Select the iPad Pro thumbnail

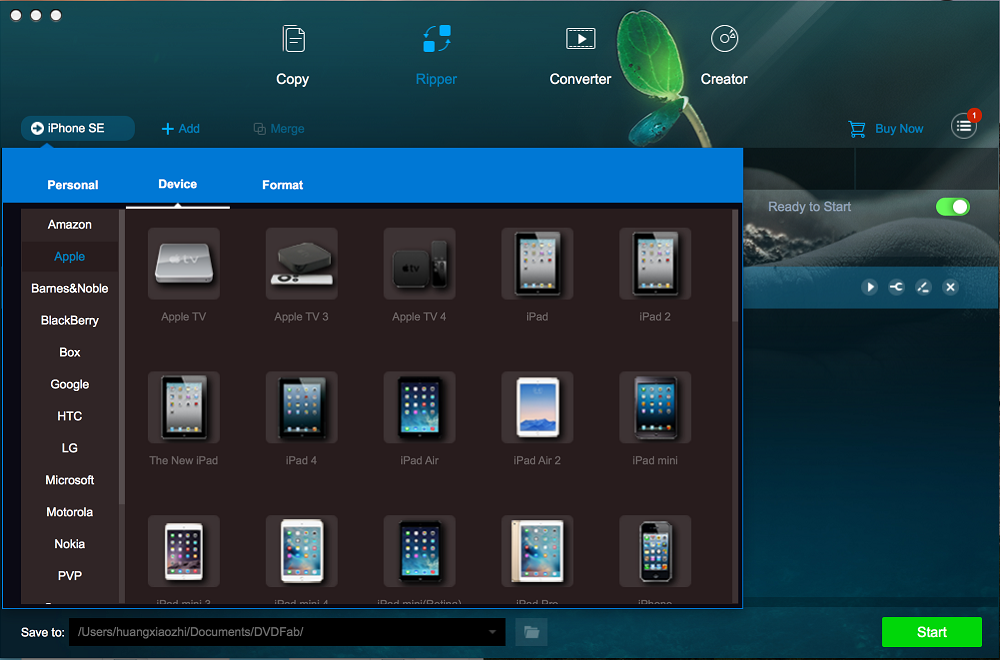pyautogui.click(x=537, y=551)
